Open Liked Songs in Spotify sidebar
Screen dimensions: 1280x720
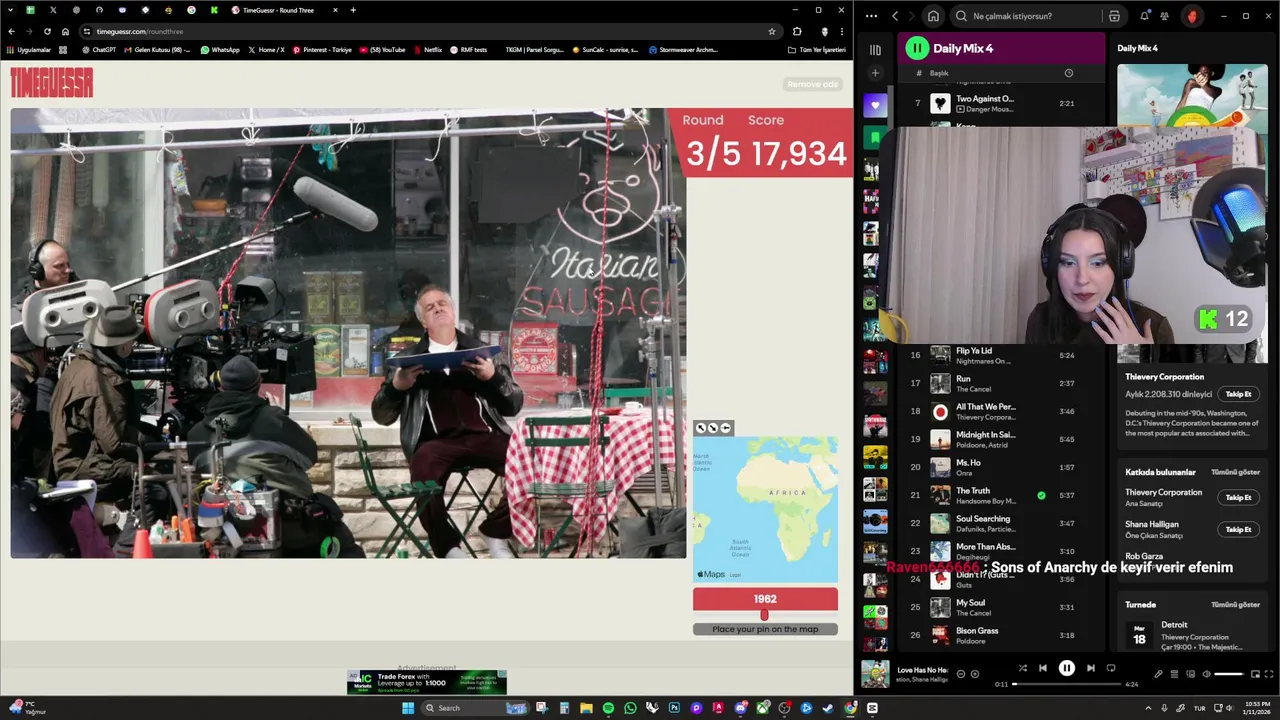coord(875,105)
